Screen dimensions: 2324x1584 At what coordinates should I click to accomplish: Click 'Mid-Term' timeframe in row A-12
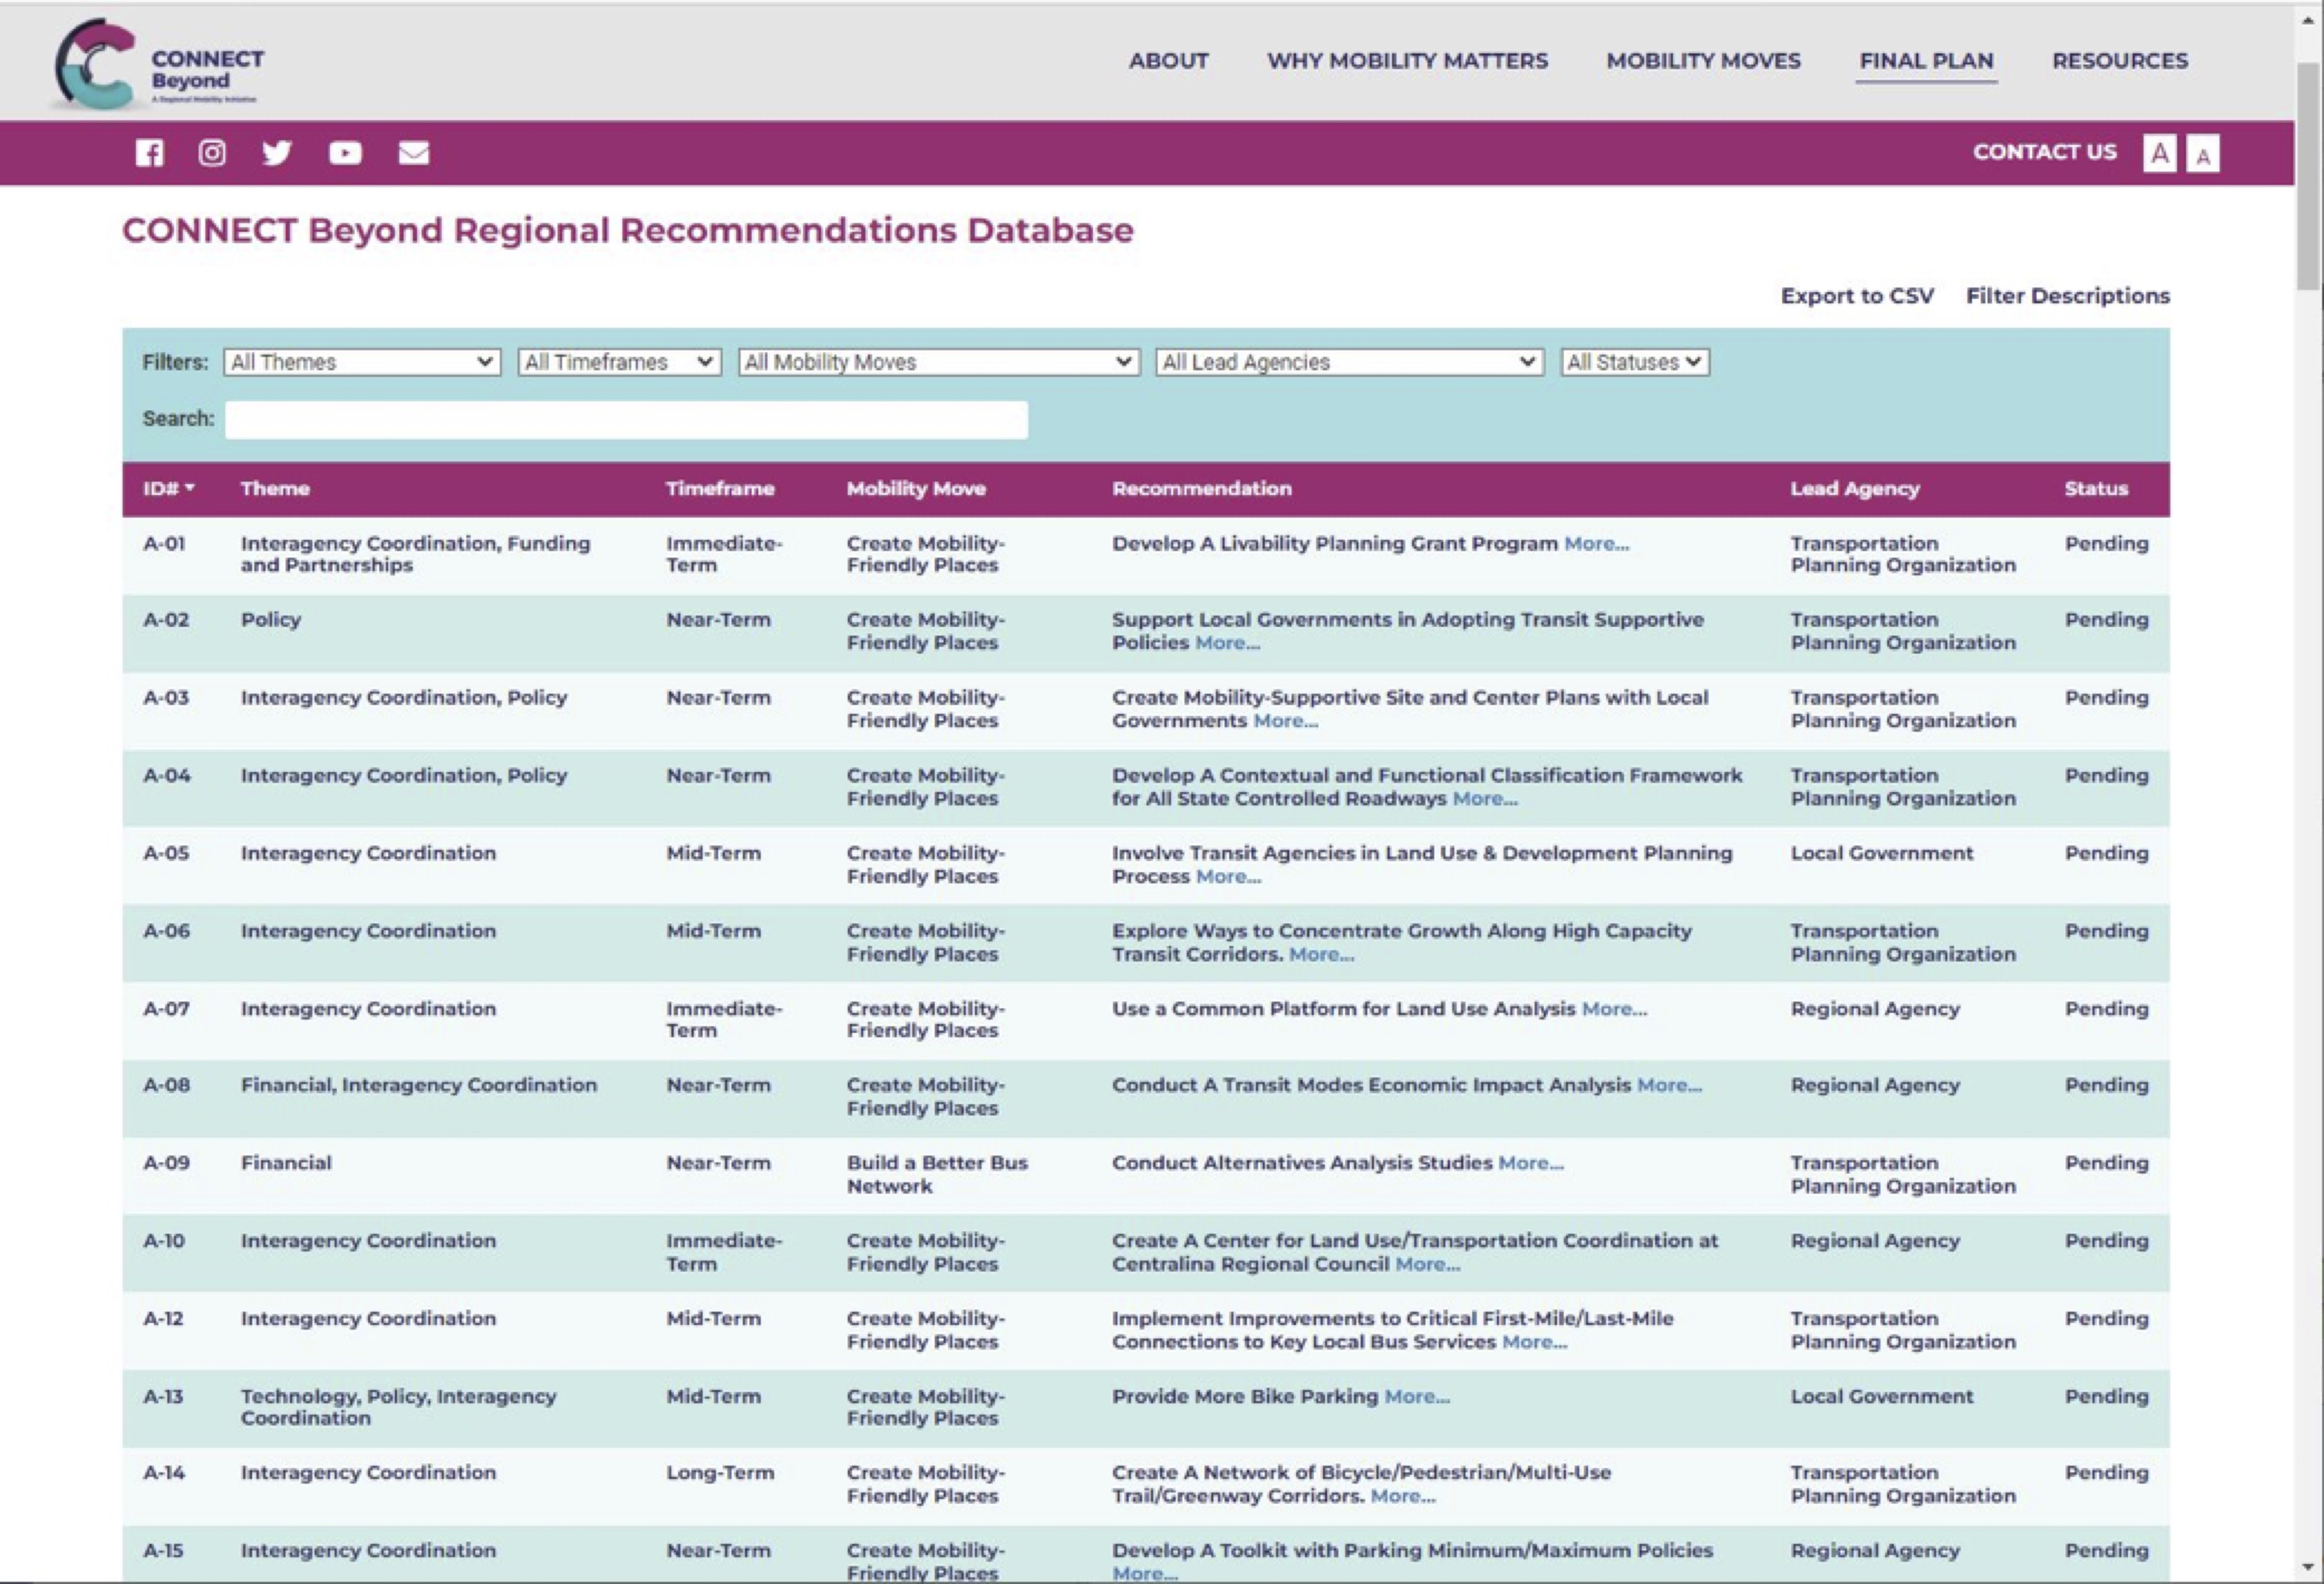713,1319
